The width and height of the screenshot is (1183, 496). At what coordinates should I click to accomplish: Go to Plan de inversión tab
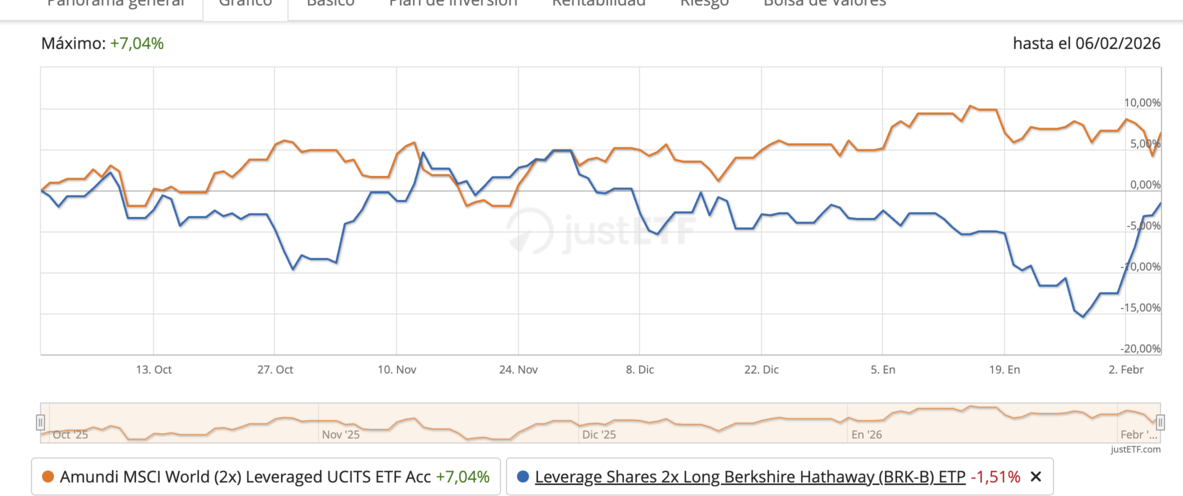pos(453,3)
